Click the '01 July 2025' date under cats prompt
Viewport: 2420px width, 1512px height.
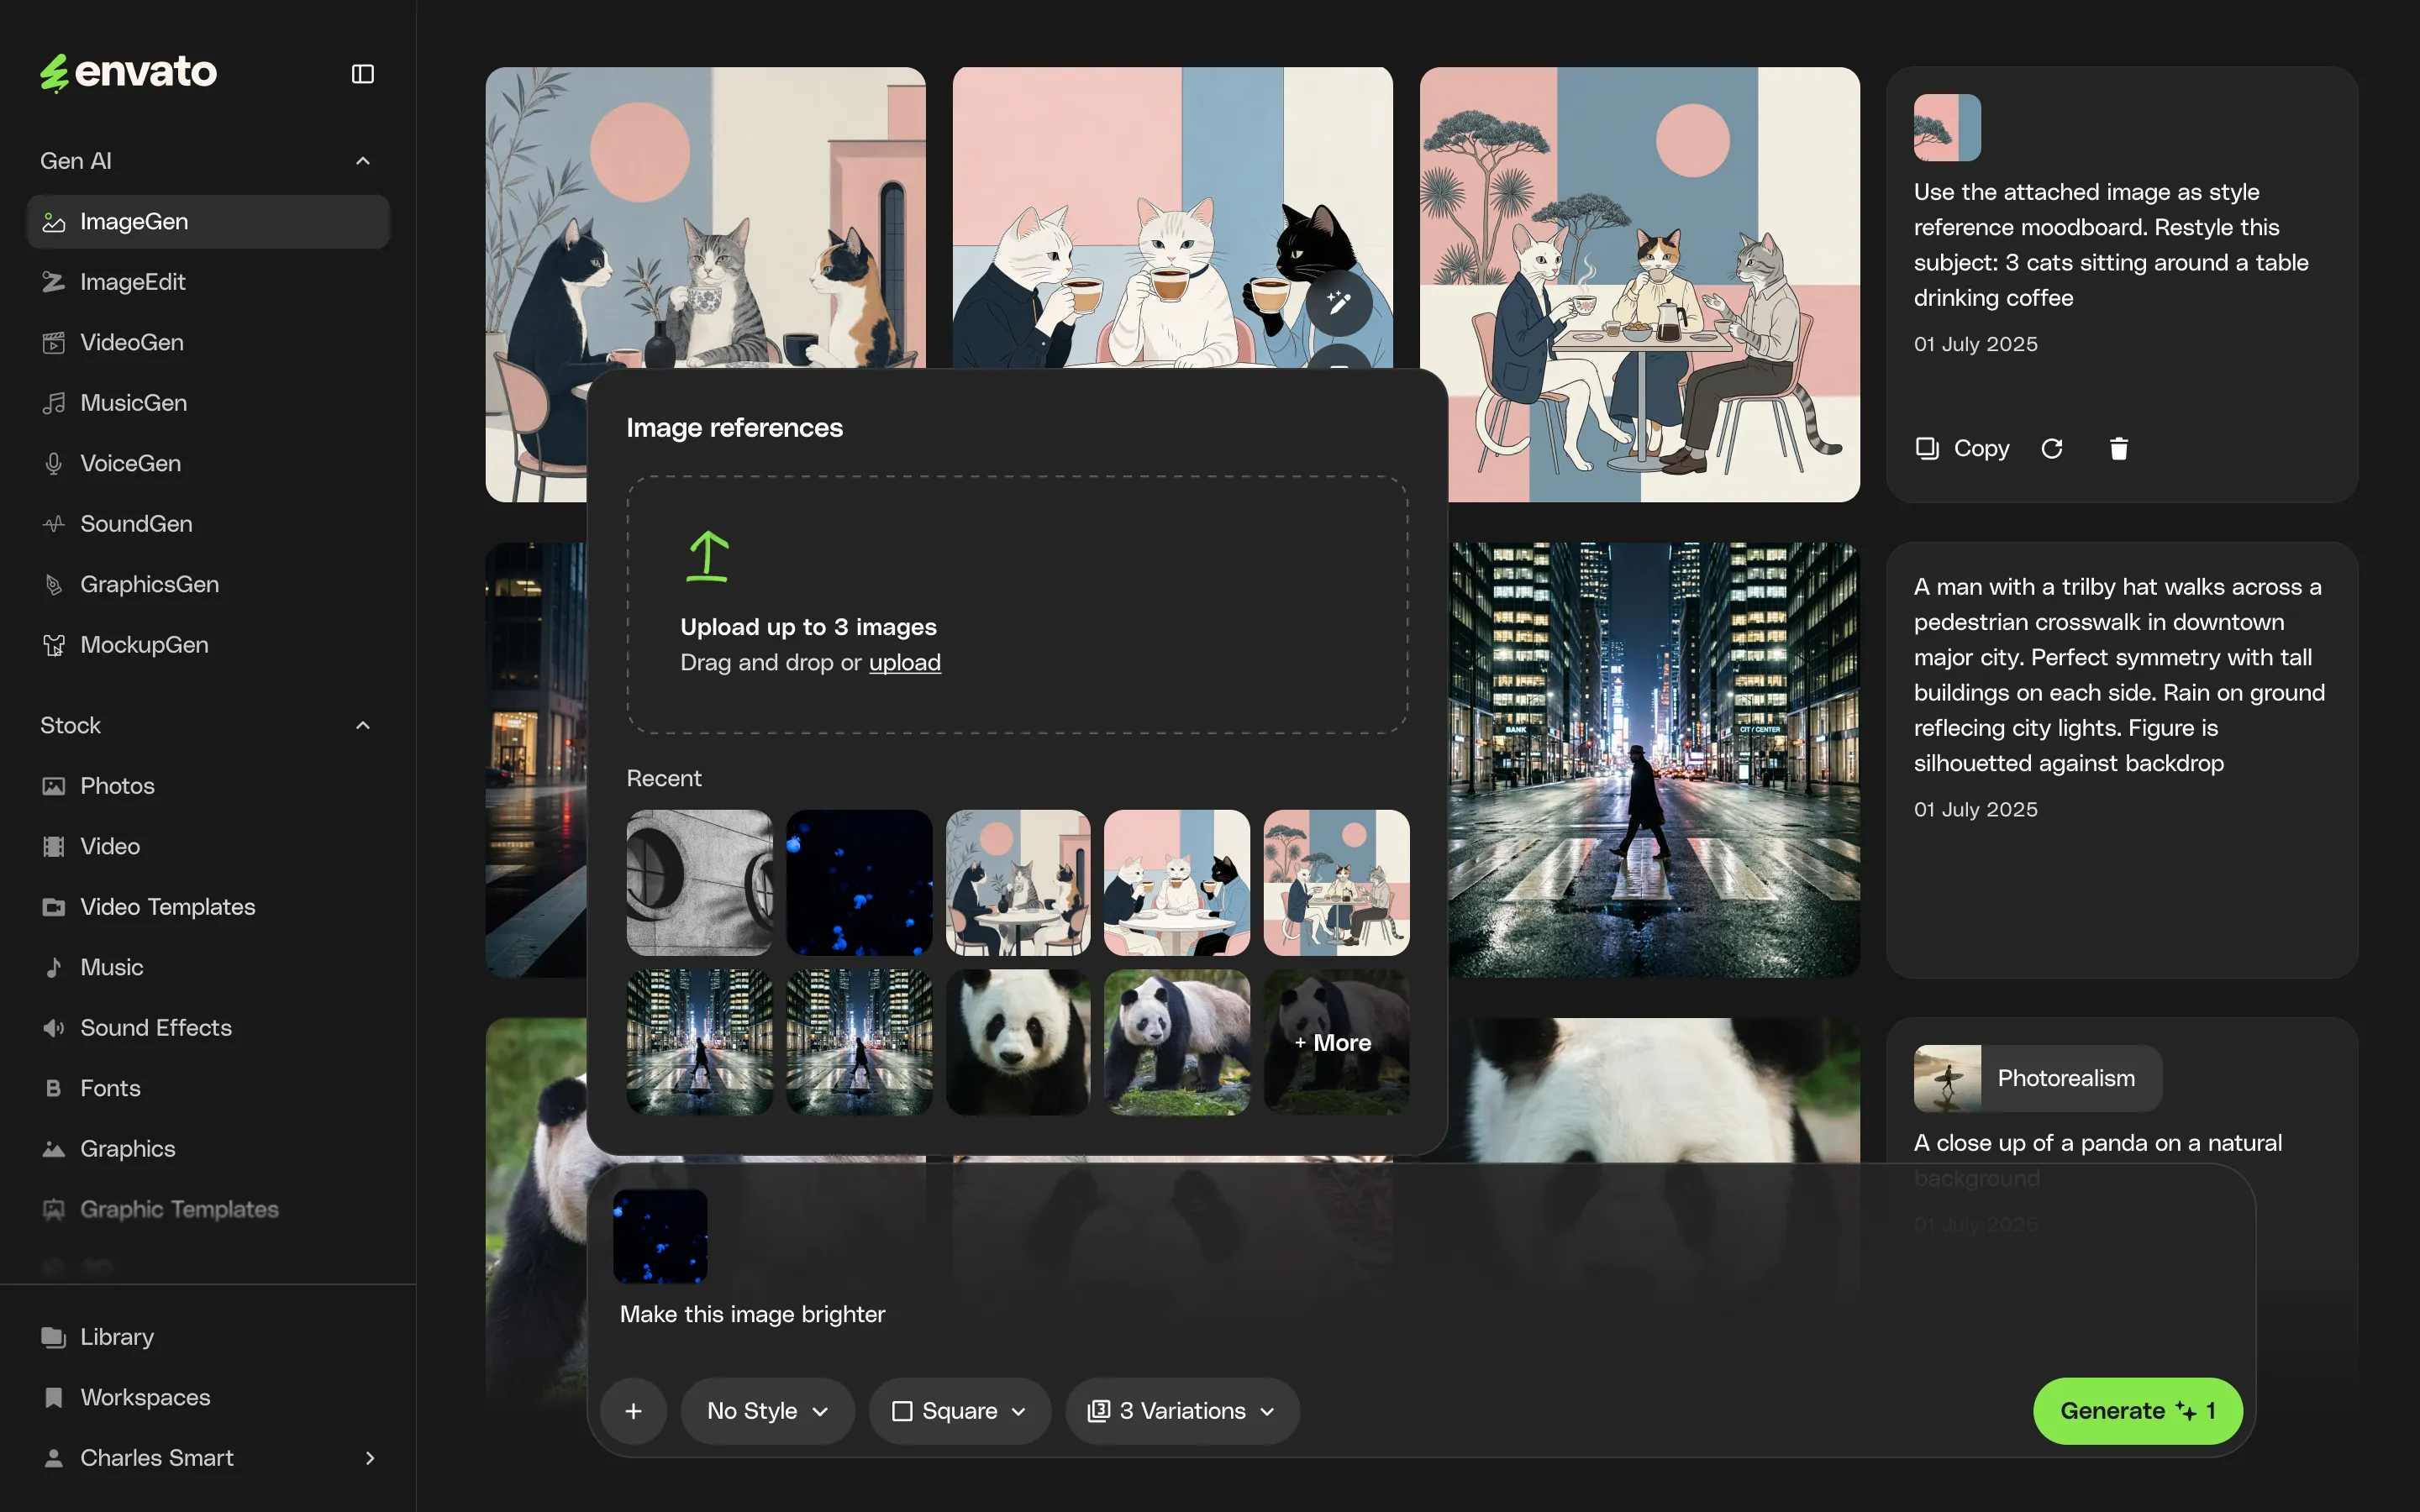pos(1975,344)
